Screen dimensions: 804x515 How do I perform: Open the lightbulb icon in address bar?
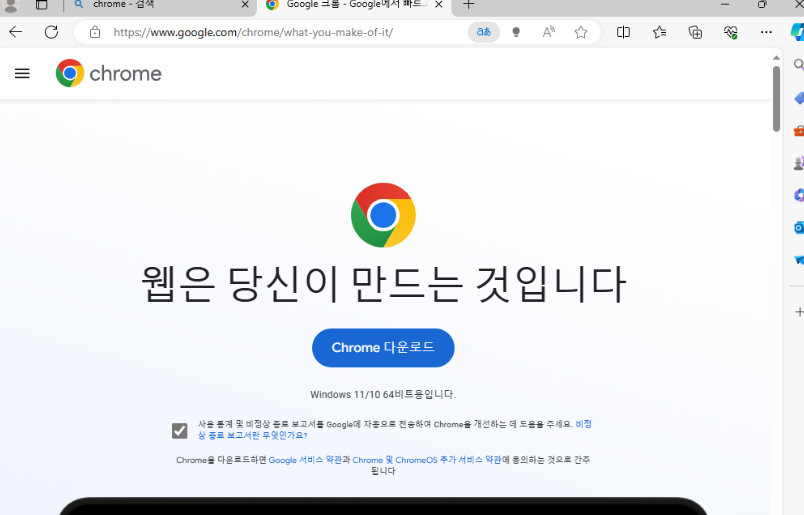(x=516, y=32)
